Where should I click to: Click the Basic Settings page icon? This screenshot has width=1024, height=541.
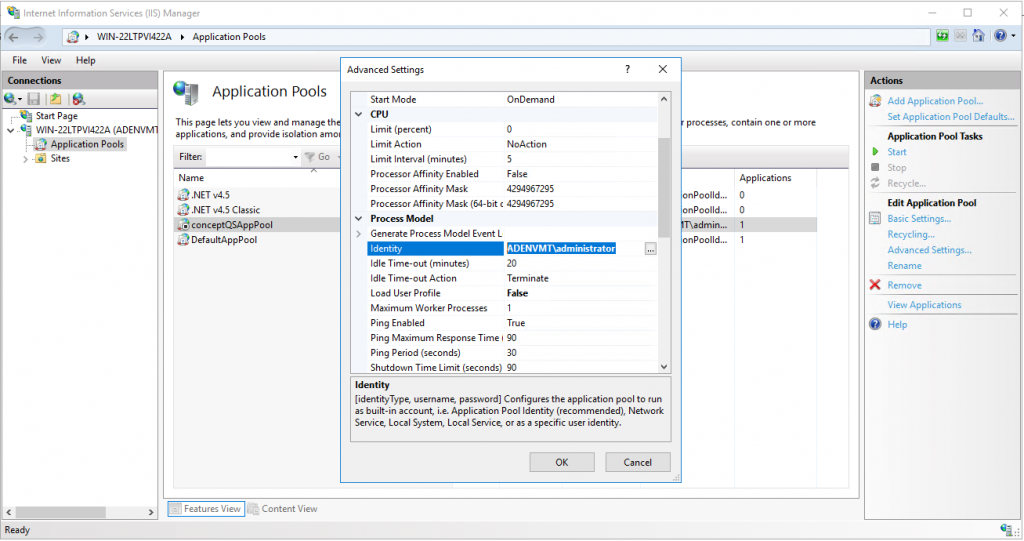pyautogui.click(x=875, y=218)
